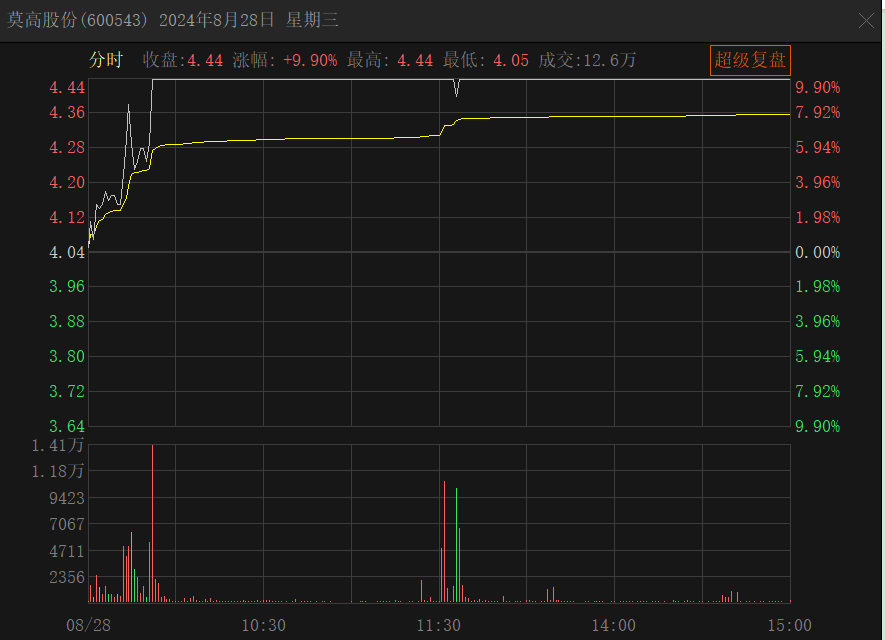The image size is (885, 640).
Task: Click the 0.00% right axis label
Action: click(818, 252)
